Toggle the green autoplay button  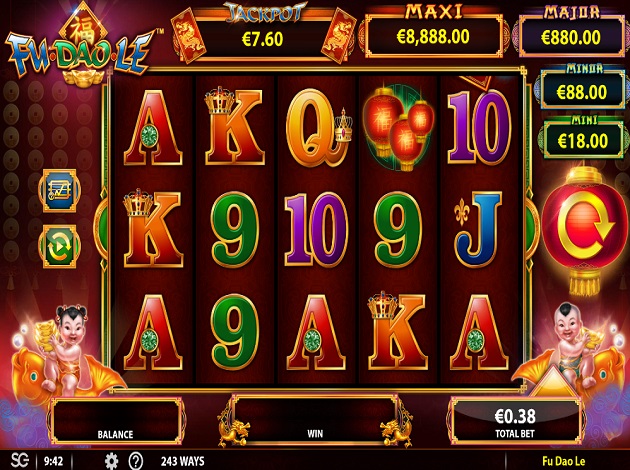tap(59, 246)
